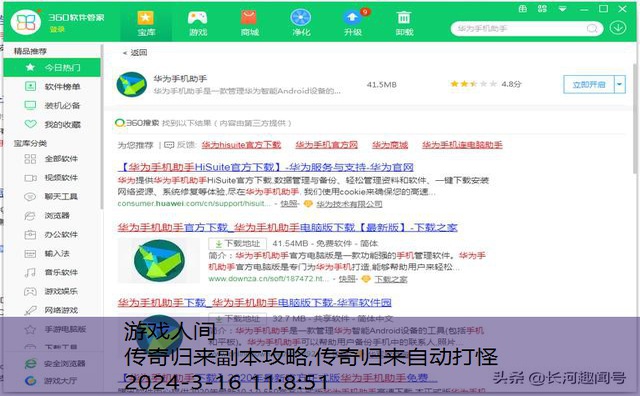
Task: Click the apps grid icon in title bar
Action: point(542,9)
